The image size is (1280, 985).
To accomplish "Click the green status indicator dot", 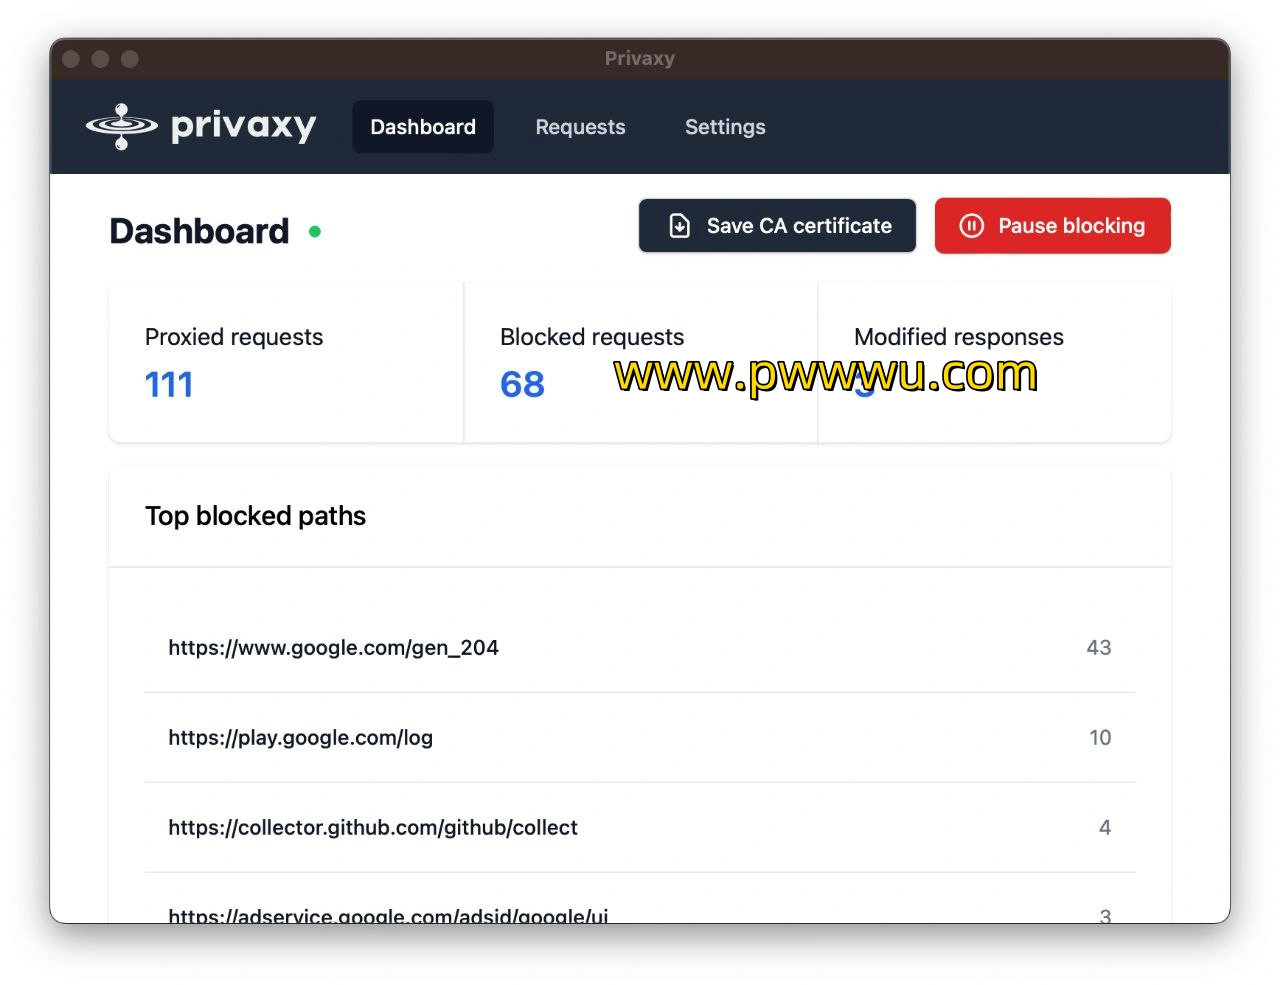I will [x=315, y=232].
